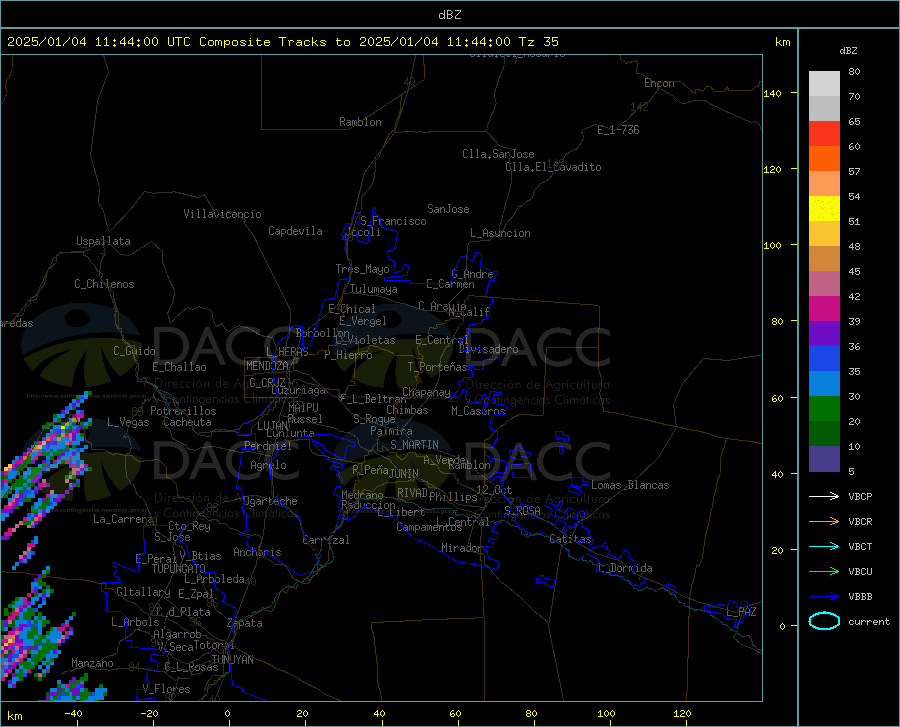The width and height of the screenshot is (900, 727).
Task: Select the yellow 51 dBZ color swatch
Action: pos(824,209)
